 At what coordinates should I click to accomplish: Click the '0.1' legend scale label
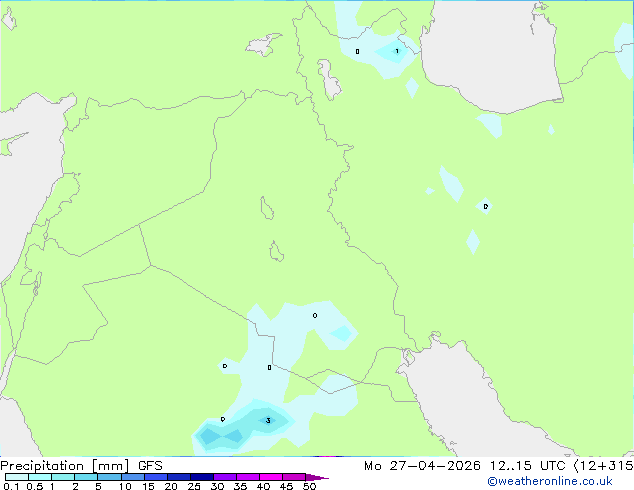tap(11, 486)
